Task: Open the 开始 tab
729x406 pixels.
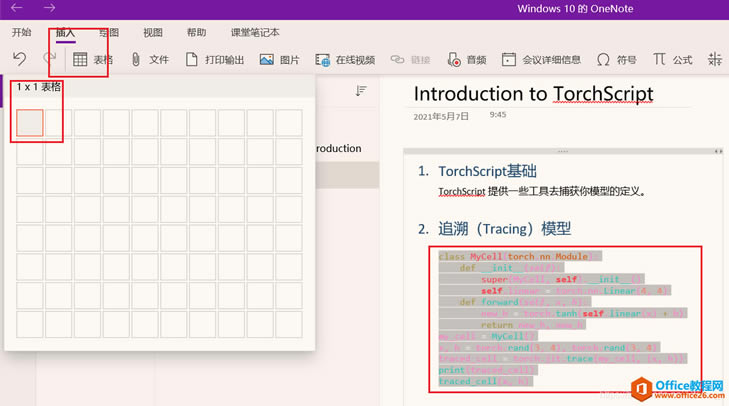Action: click(x=21, y=32)
